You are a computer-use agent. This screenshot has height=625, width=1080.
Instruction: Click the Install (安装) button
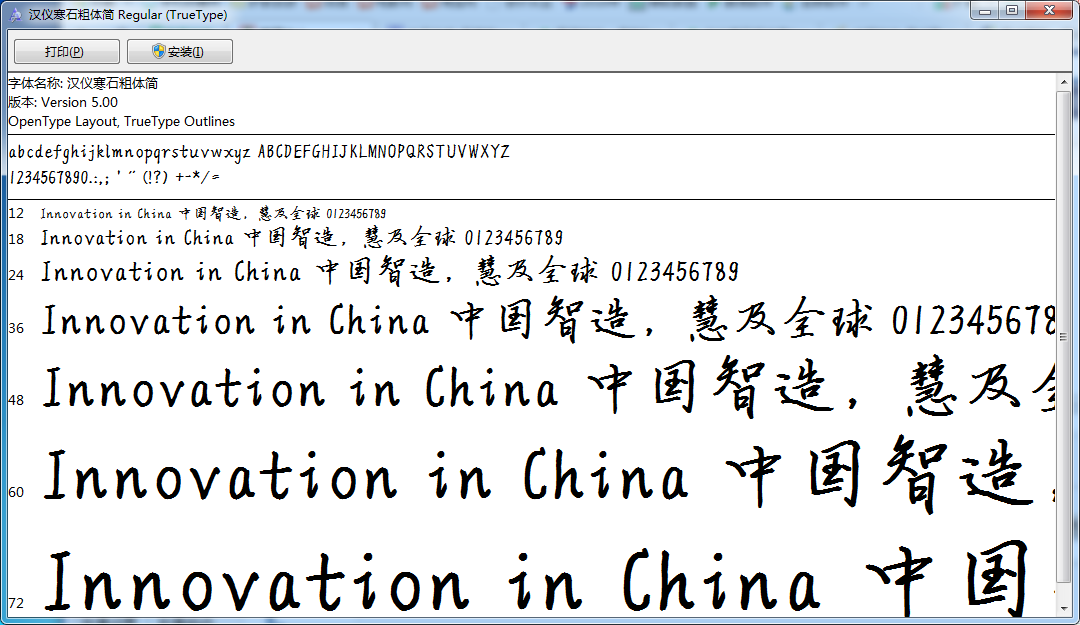[x=179, y=51]
